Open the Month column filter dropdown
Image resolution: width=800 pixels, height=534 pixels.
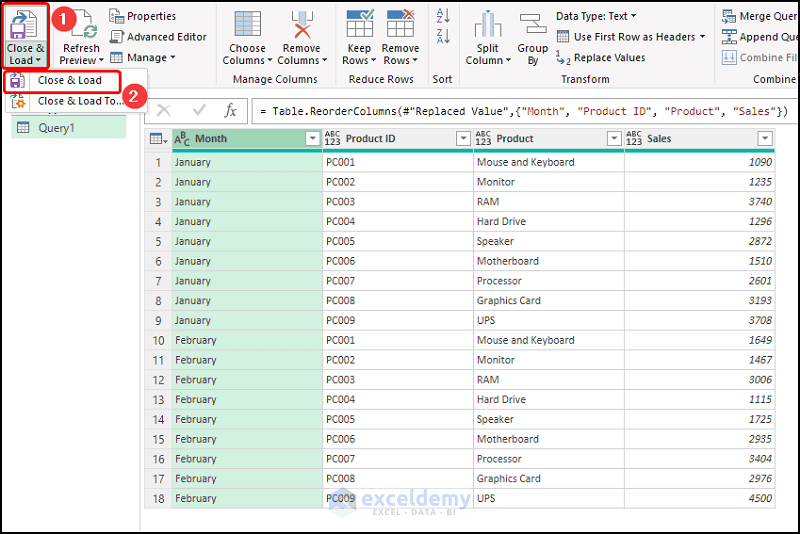coord(312,138)
